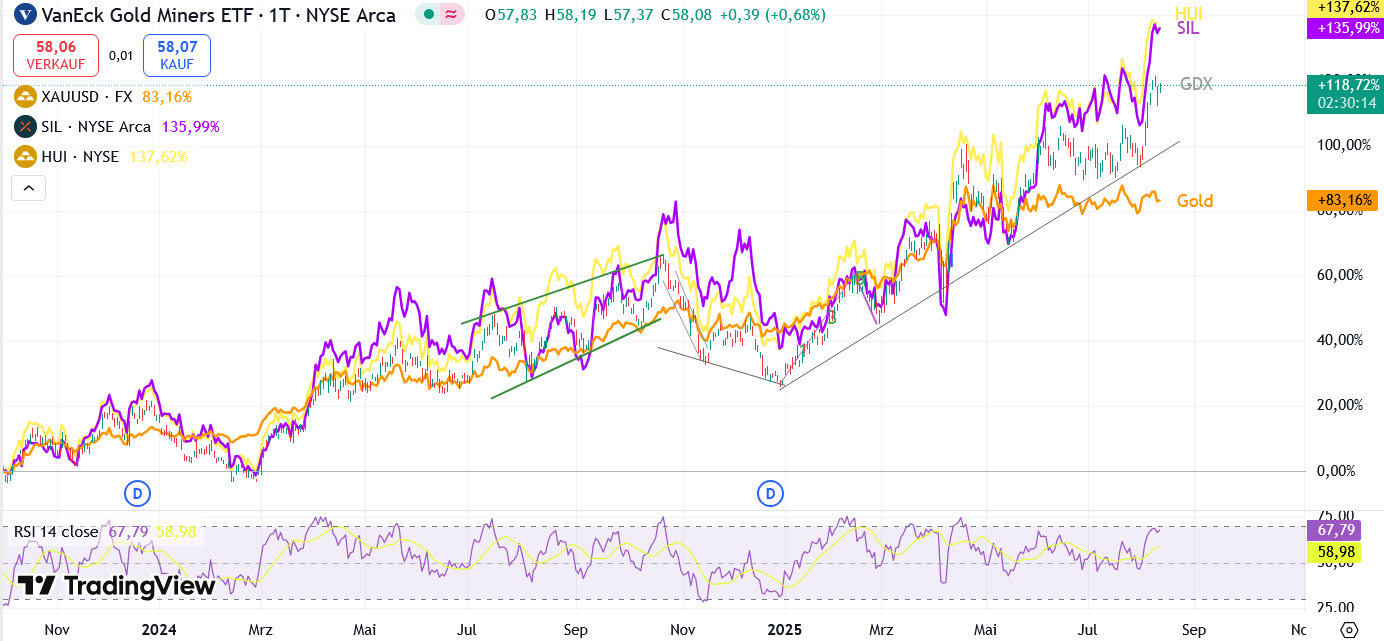This screenshot has height=641, width=1384.
Task: Click the dividend D marker near 2025
Action: point(770,492)
